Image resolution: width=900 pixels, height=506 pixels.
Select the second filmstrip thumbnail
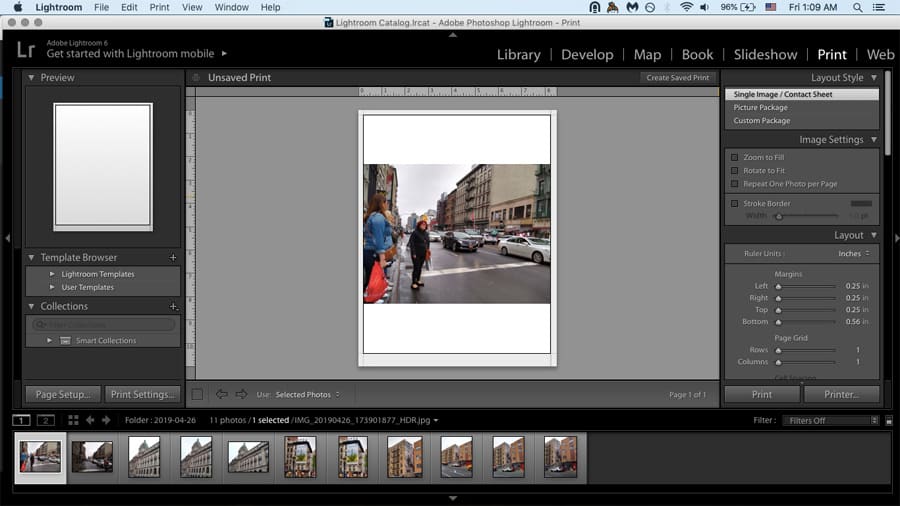pos(92,457)
